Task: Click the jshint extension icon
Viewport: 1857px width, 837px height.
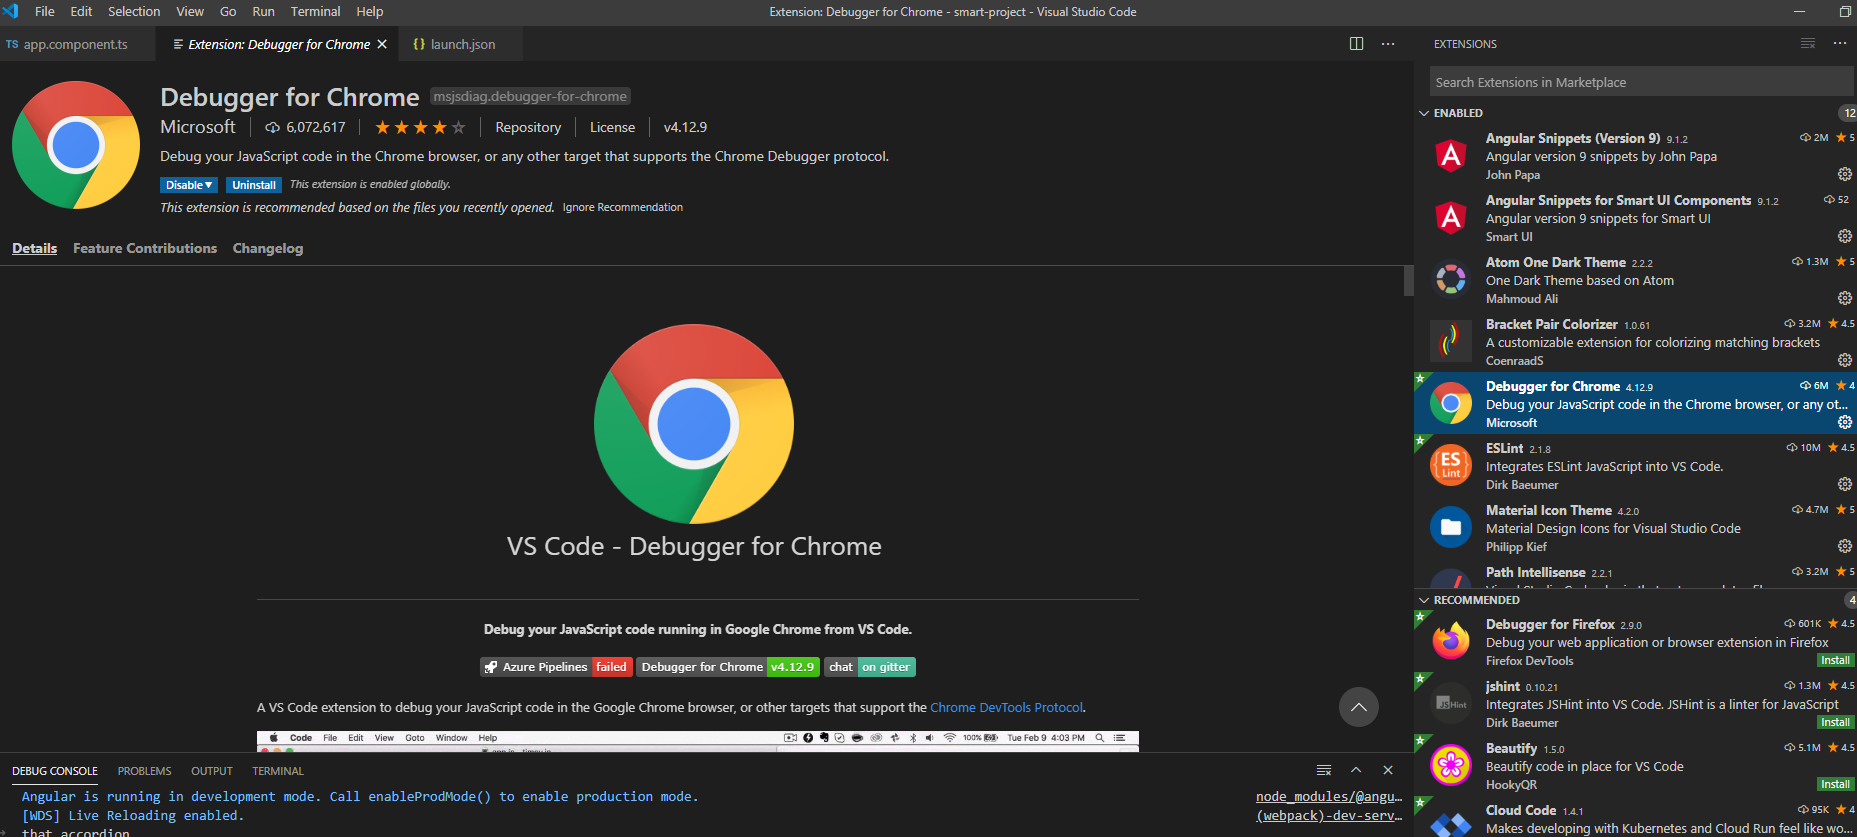Action: pos(1451,703)
